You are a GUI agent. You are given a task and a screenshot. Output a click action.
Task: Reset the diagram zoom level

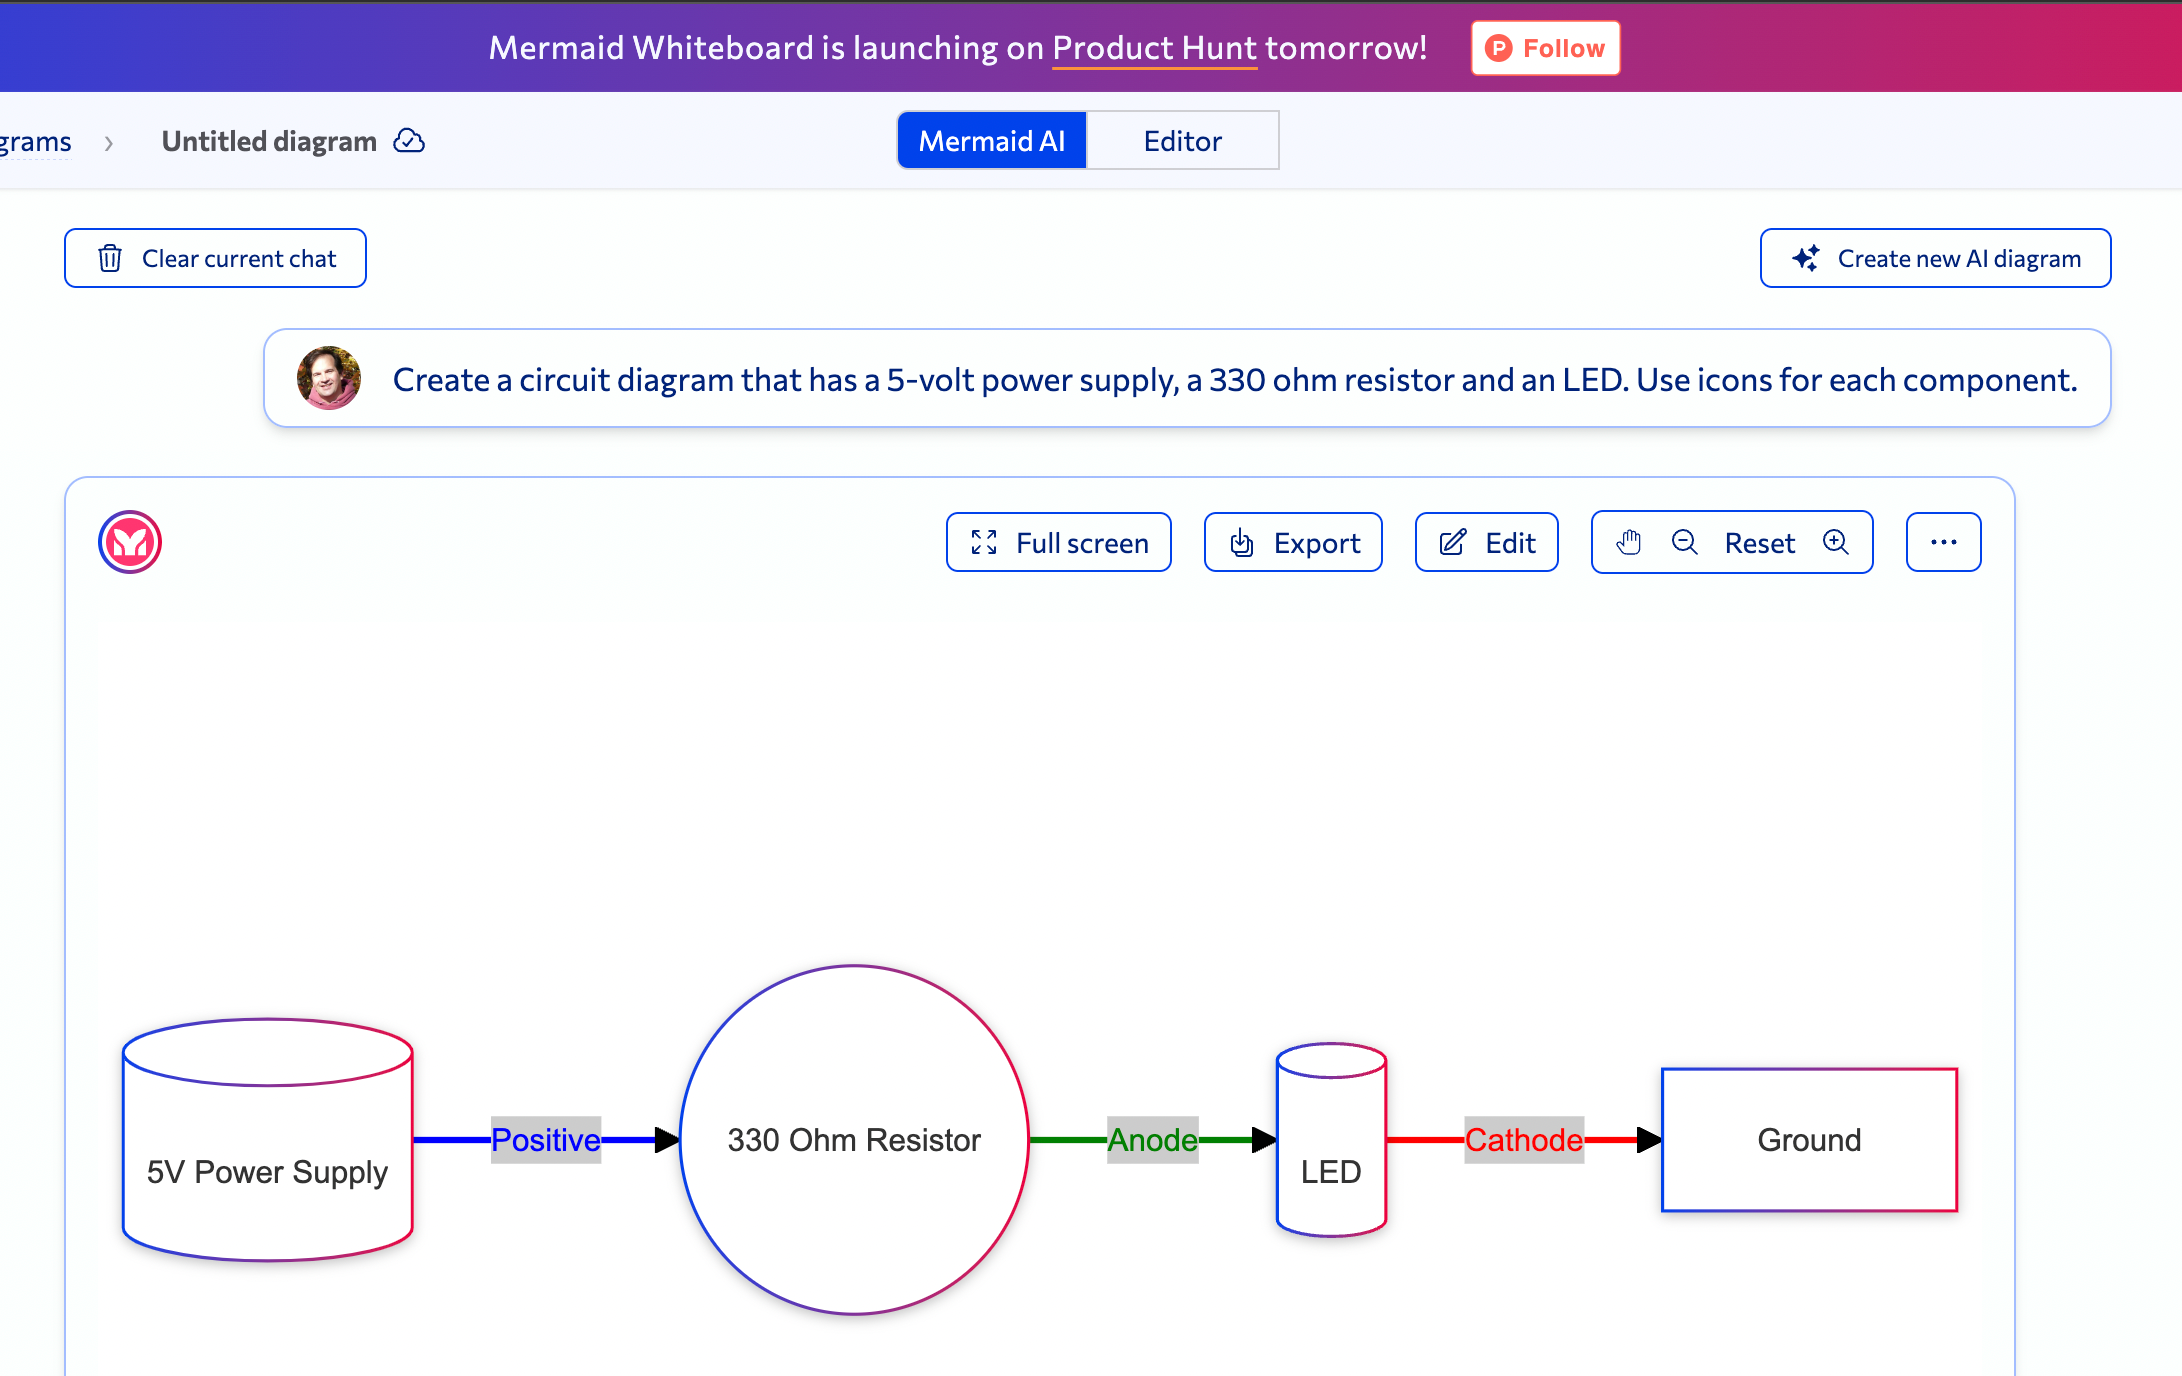[x=1759, y=543]
